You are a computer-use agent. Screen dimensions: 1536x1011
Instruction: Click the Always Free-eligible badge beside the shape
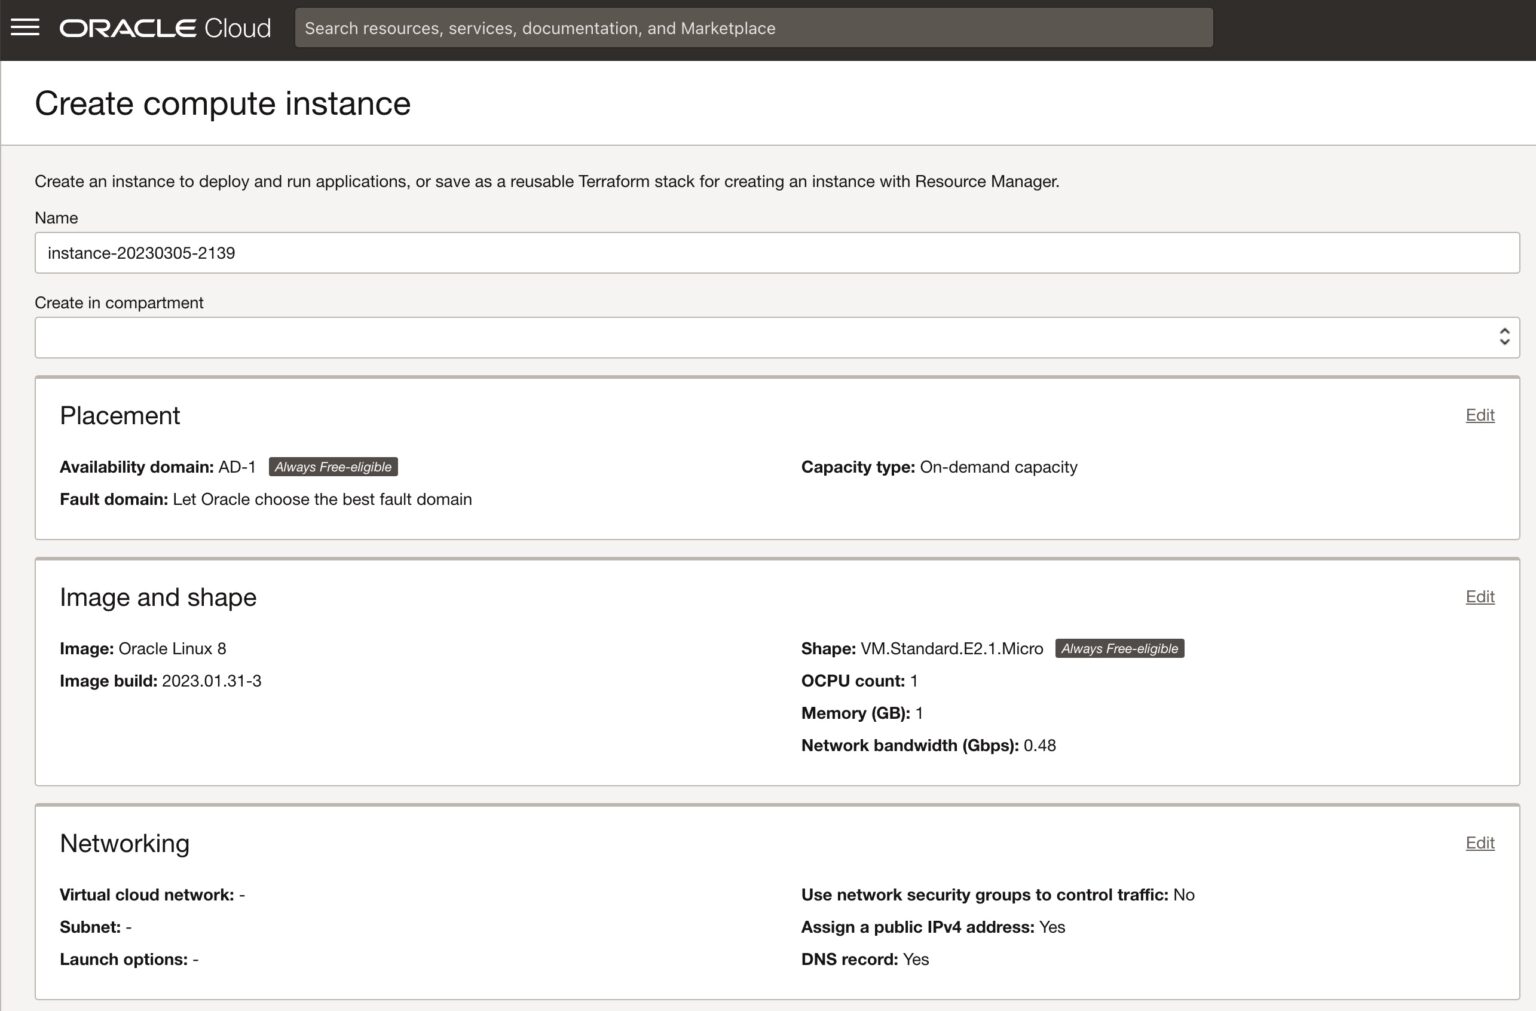click(1119, 648)
